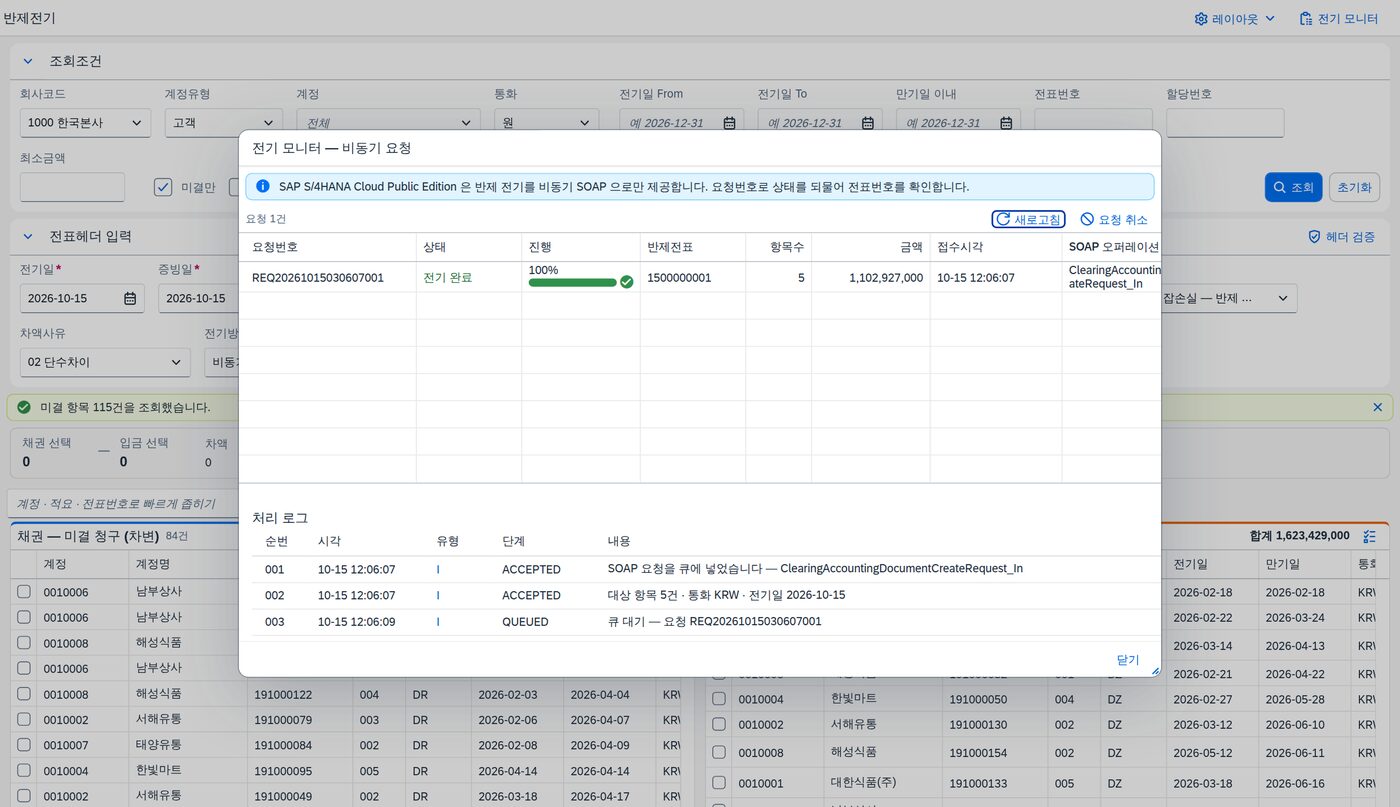Open the 레이아웃 settings gear menu

1235,19
